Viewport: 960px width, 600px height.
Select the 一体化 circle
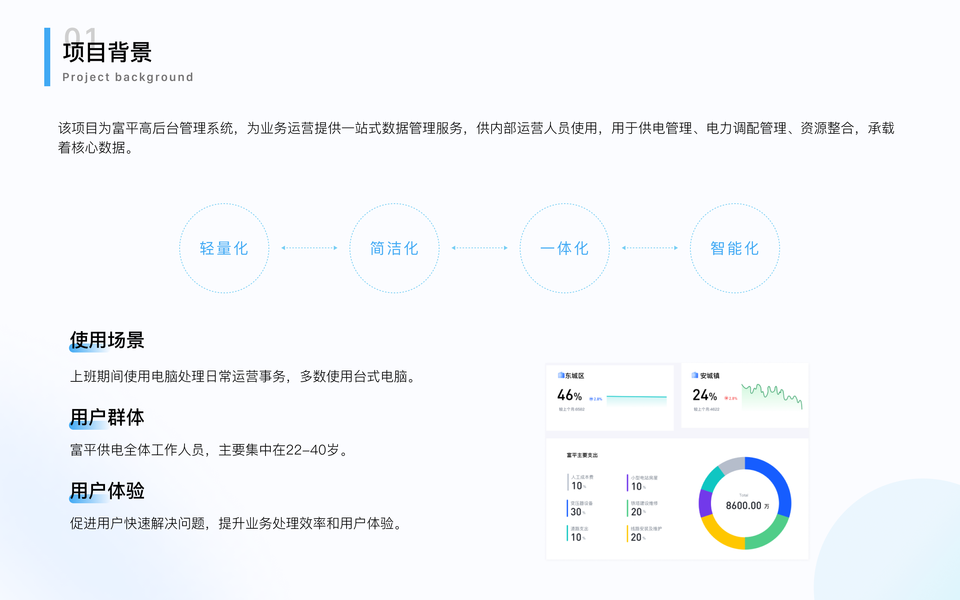point(564,248)
